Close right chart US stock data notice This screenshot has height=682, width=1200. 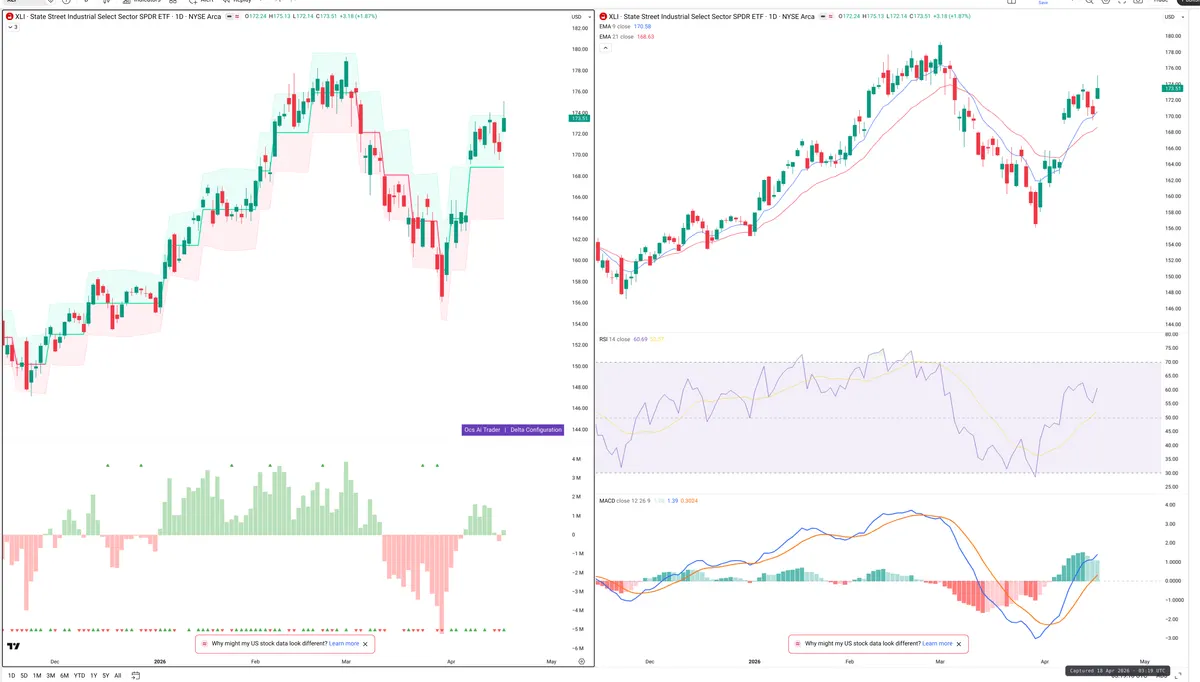pyautogui.click(x=958, y=644)
